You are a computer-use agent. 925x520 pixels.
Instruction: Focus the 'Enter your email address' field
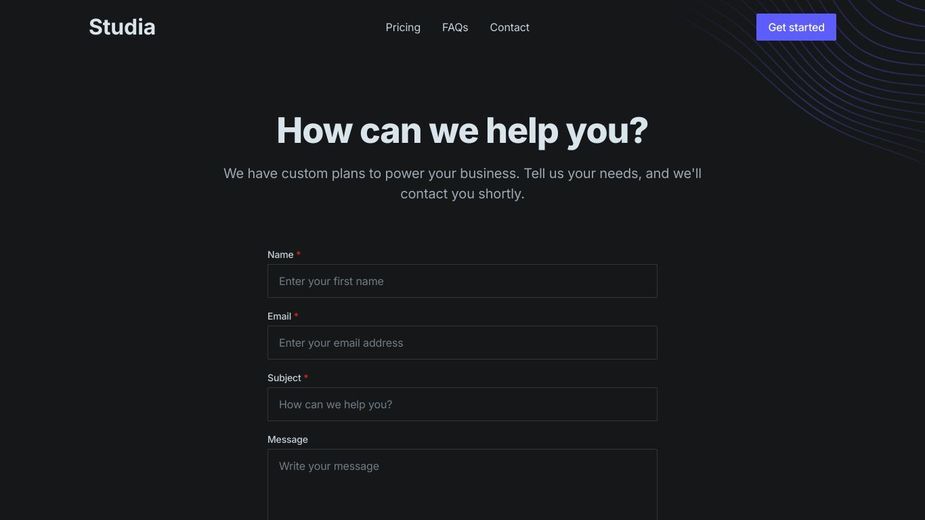(462, 343)
